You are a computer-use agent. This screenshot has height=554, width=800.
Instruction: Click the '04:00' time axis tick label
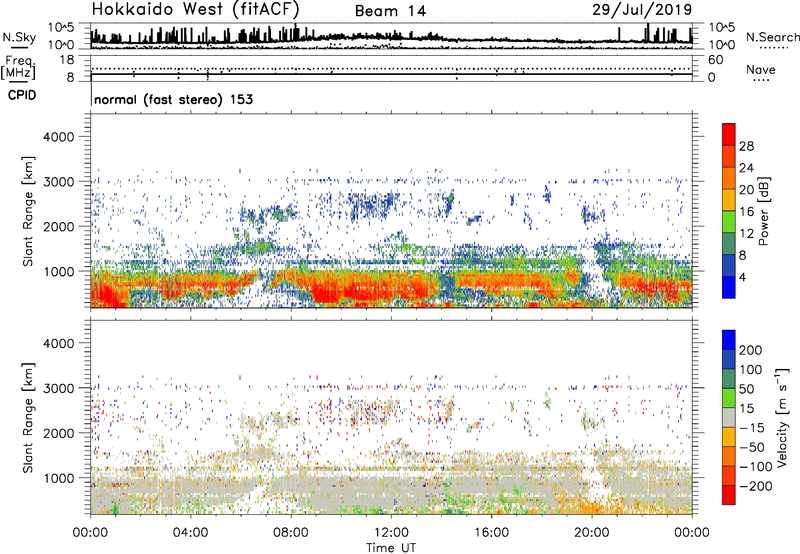tap(190, 533)
